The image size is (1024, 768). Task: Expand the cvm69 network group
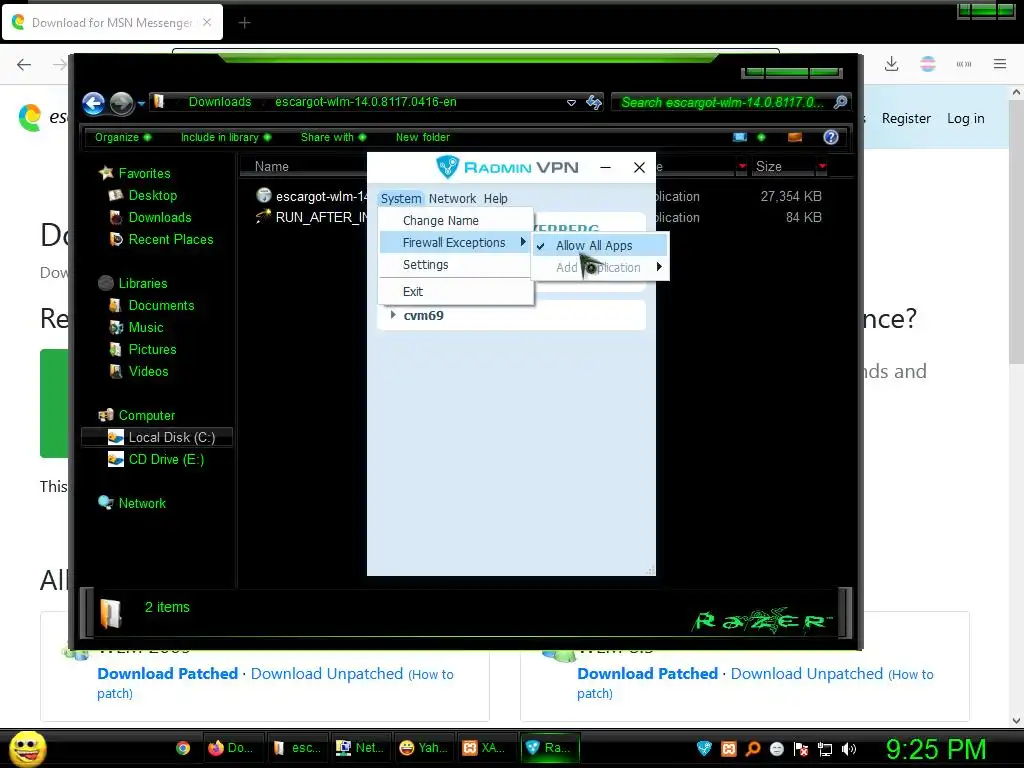click(392, 315)
